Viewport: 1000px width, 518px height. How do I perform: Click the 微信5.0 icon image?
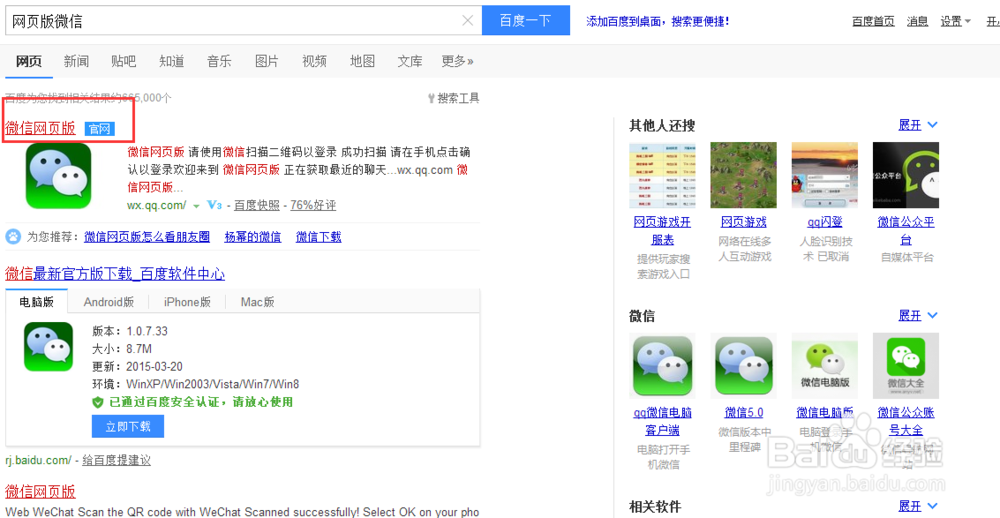point(744,366)
